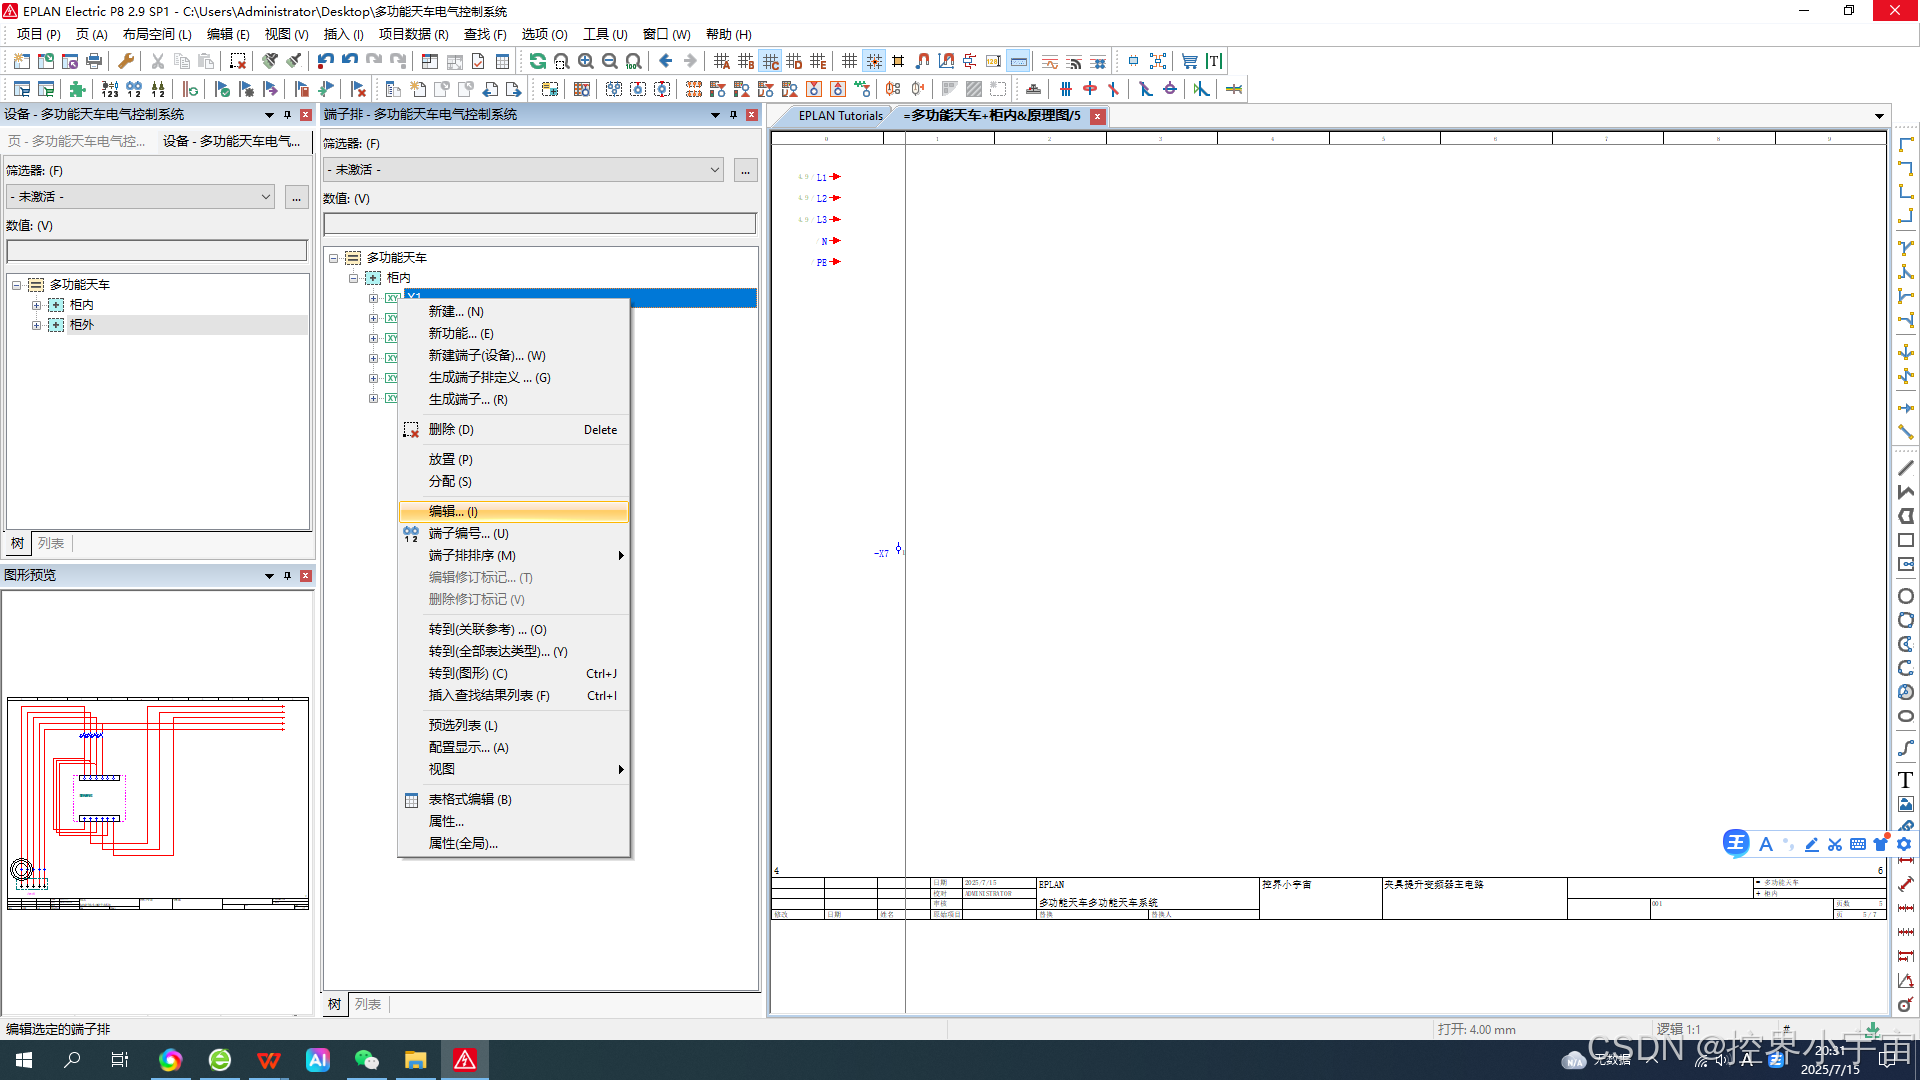The image size is (1920, 1080).
Task: Toggle snap to grid button
Action: tap(874, 61)
